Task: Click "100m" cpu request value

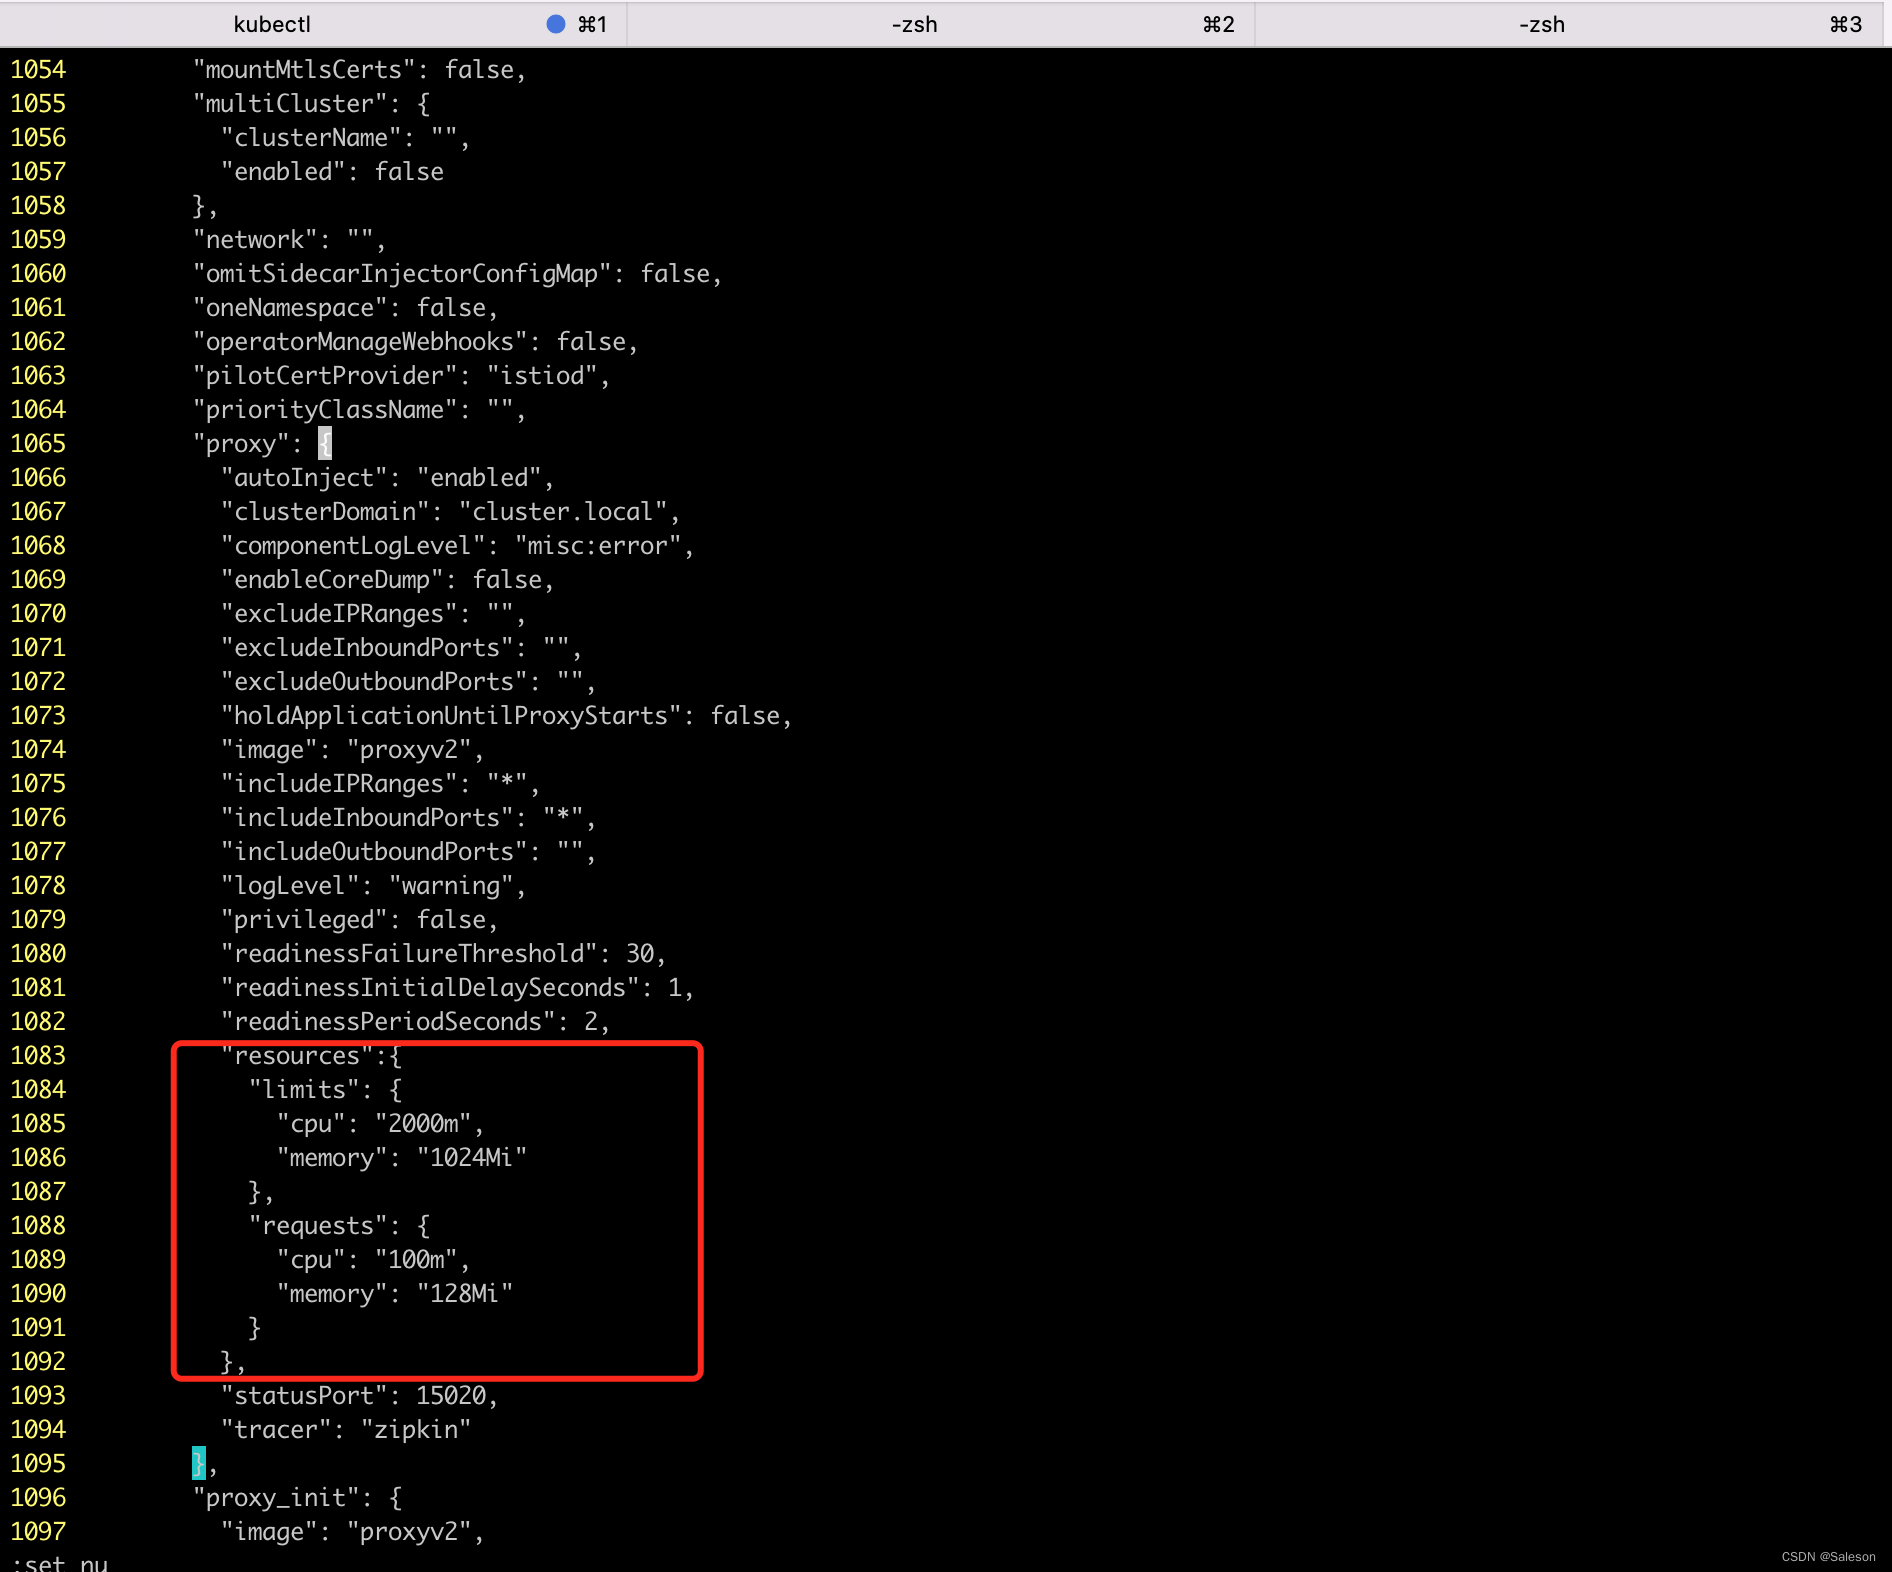Action: pos(416,1260)
